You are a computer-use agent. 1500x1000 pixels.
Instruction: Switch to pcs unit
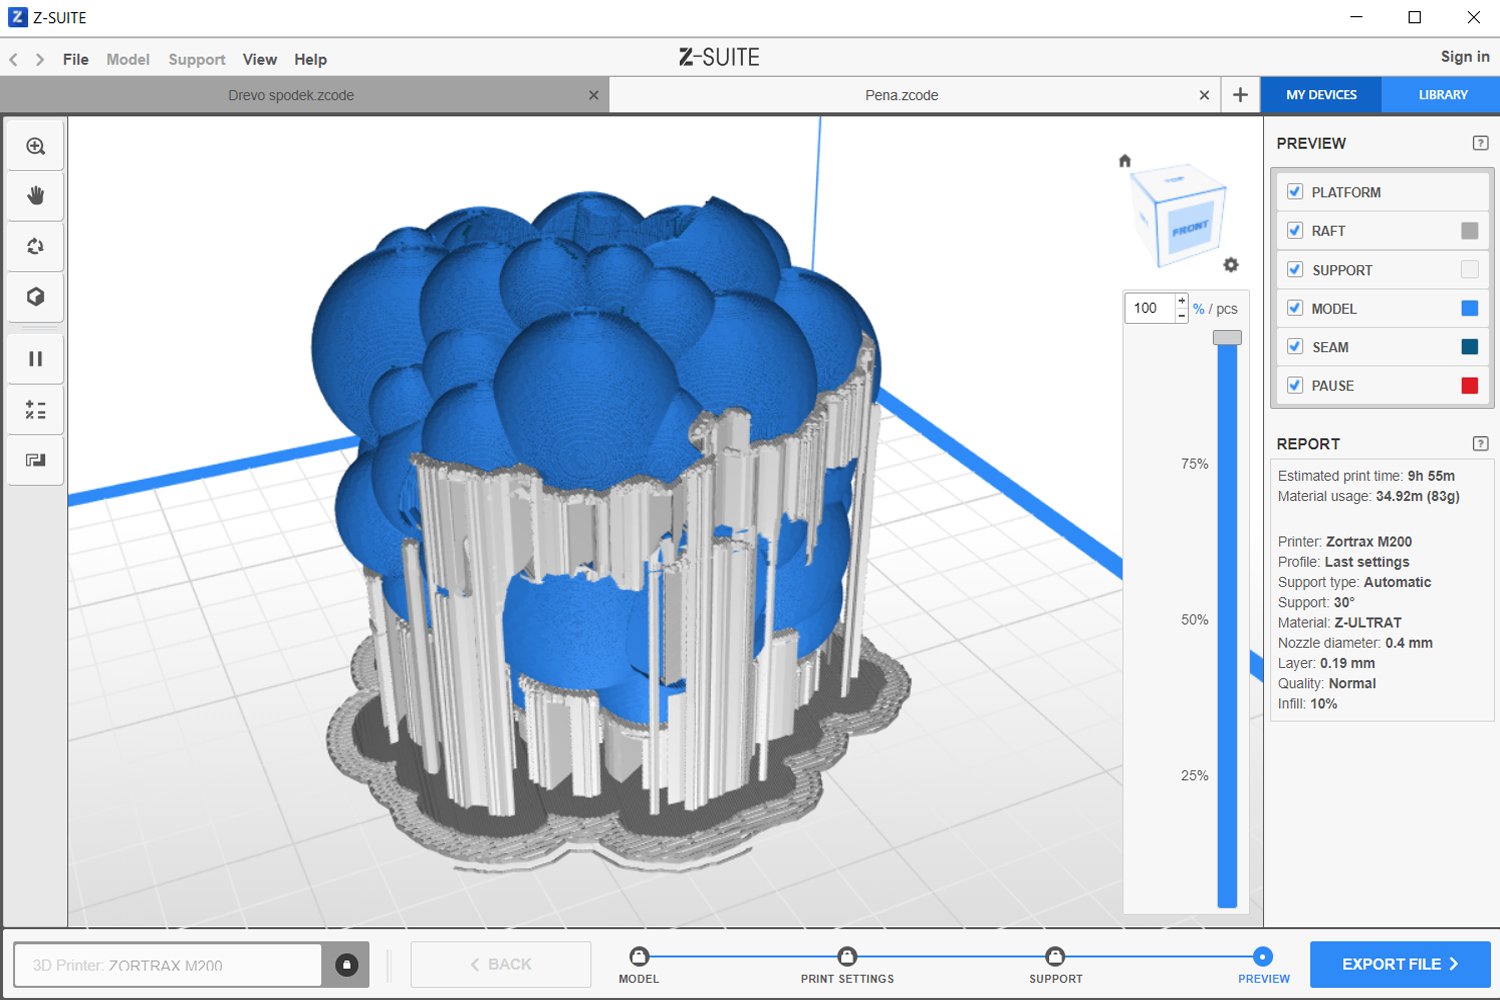pos(1227,309)
